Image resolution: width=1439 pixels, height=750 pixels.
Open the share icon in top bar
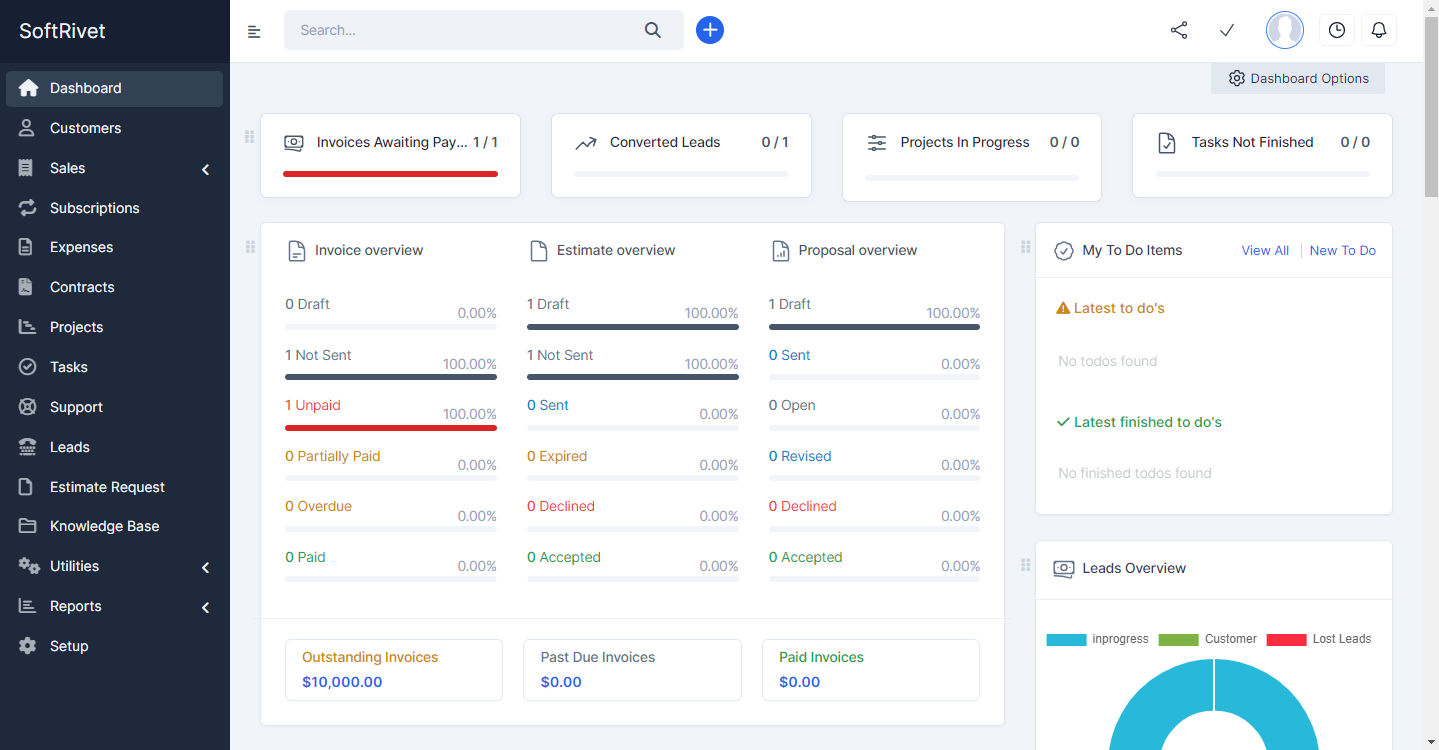tap(1179, 30)
